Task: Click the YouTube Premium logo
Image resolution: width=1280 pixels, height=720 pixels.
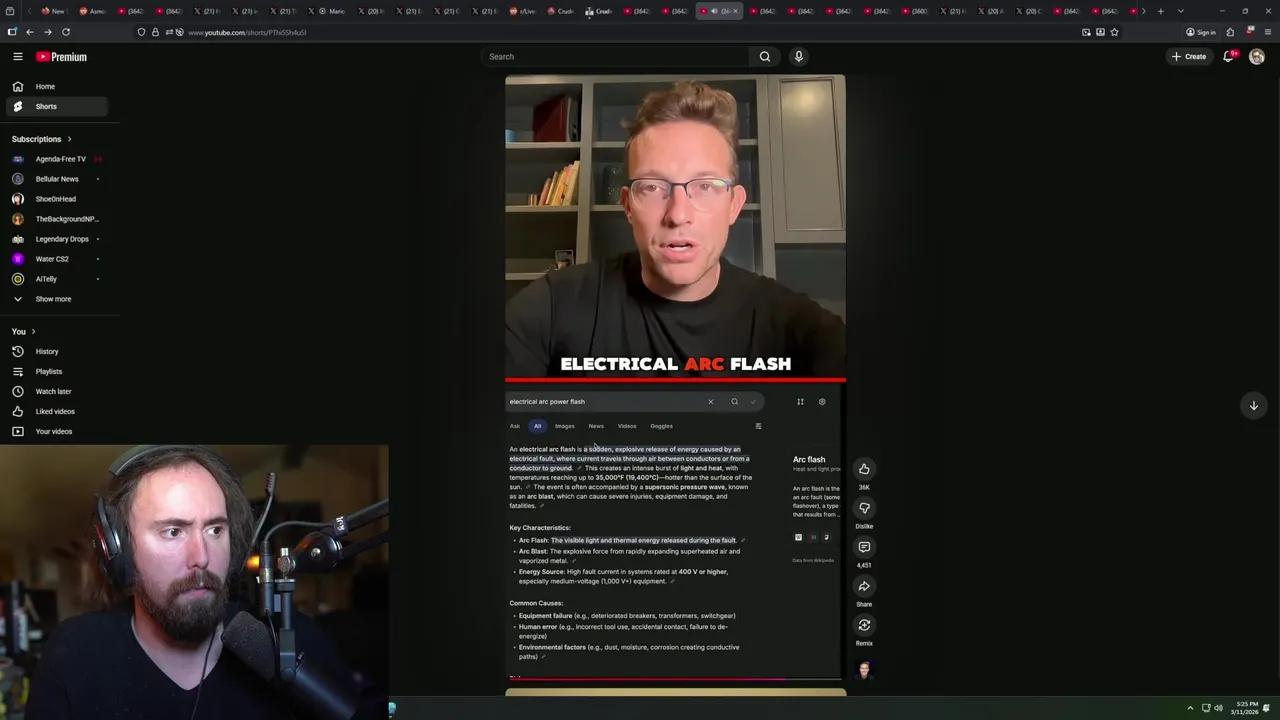Action: point(62,57)
